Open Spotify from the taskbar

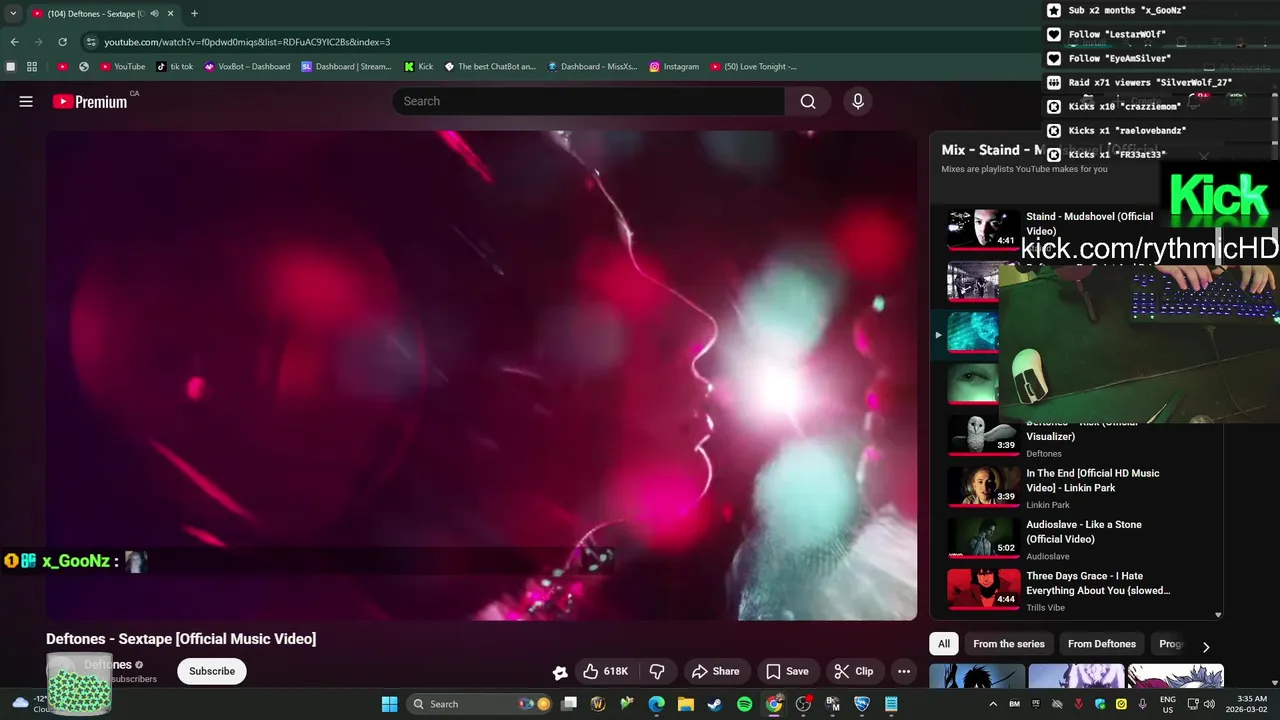click(744, 704)
